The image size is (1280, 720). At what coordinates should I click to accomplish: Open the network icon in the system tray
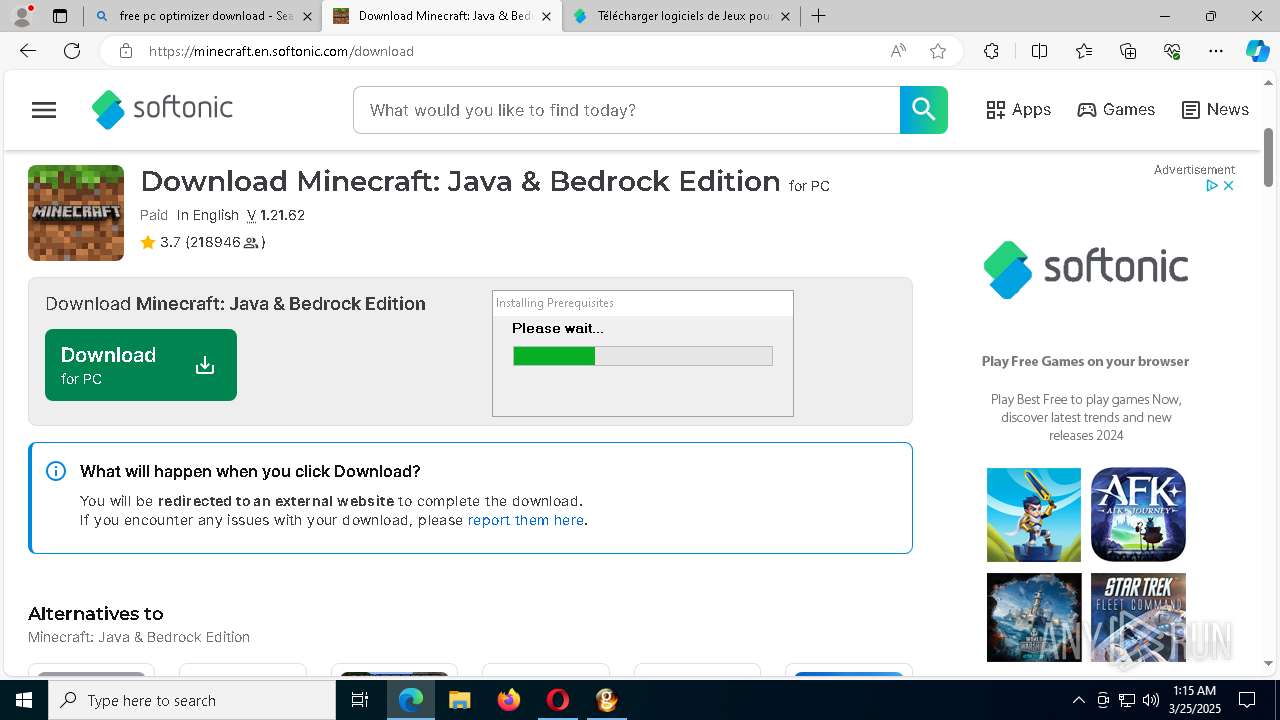[x=1127, y=700]
